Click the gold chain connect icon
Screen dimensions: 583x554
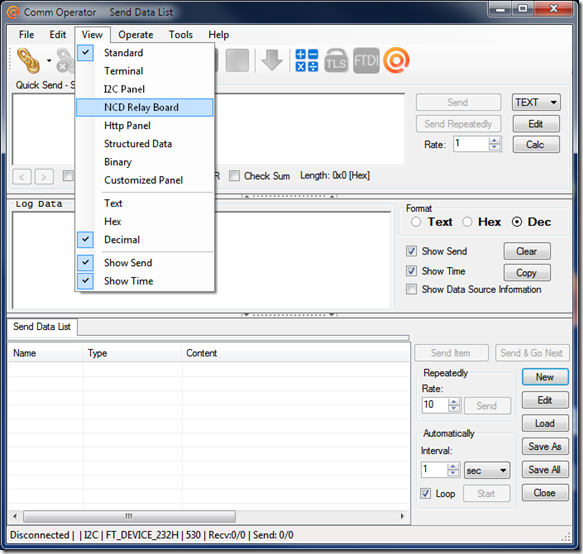(x=29, y=61)
